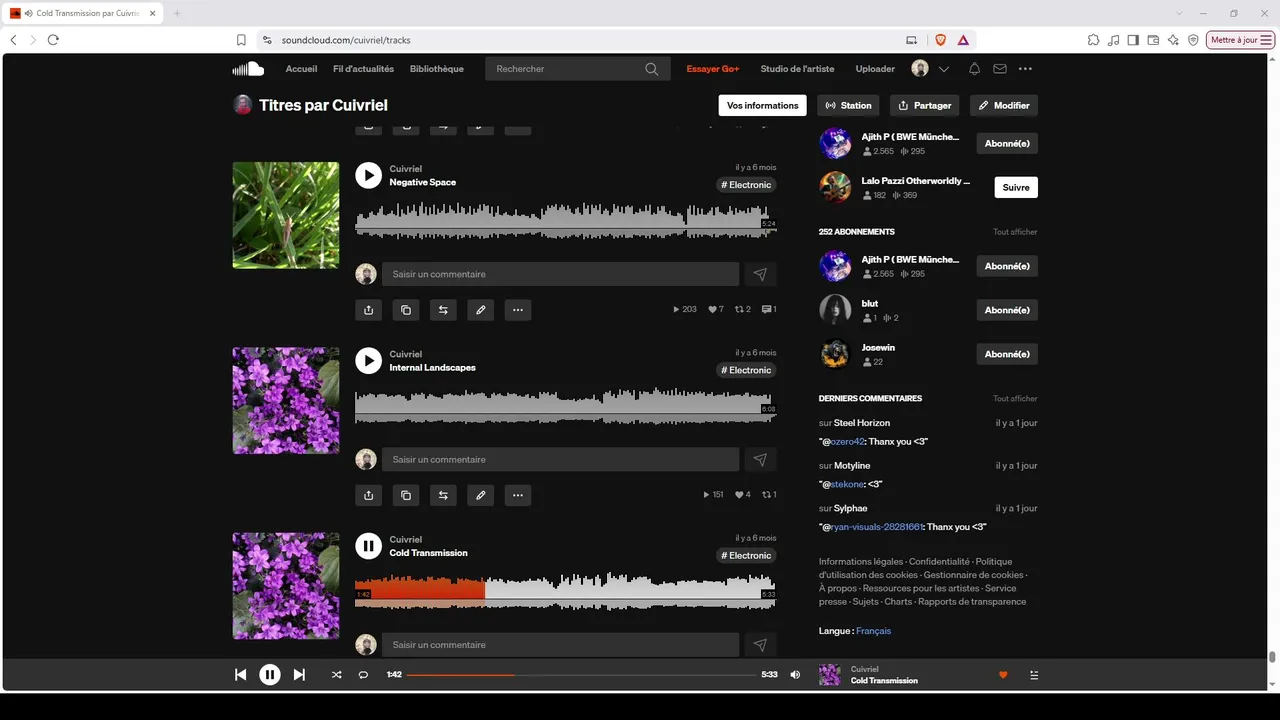
Task: Toggle shuffle in the player bar
Action: point(336,675)
